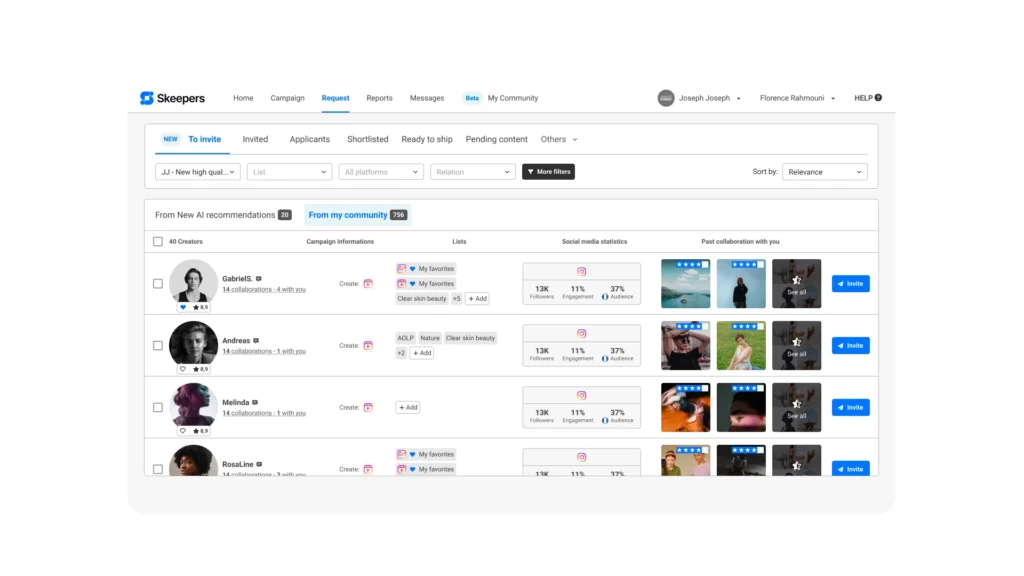Toggle favorite heart under GabrielS. photo

point(183,307)
